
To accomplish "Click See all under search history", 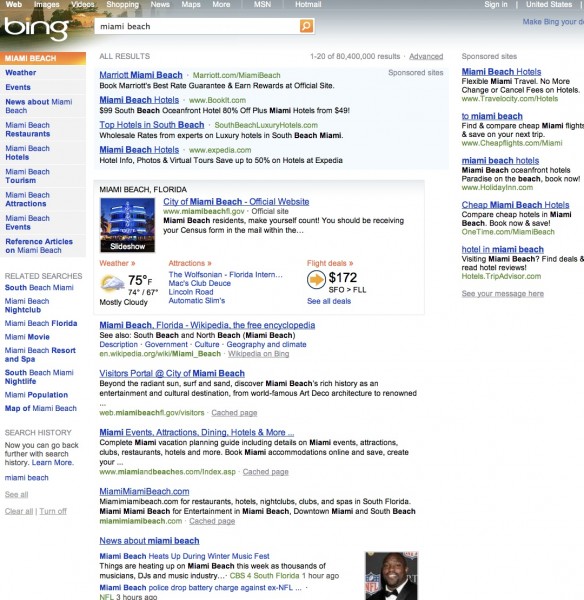I will 16,495.
